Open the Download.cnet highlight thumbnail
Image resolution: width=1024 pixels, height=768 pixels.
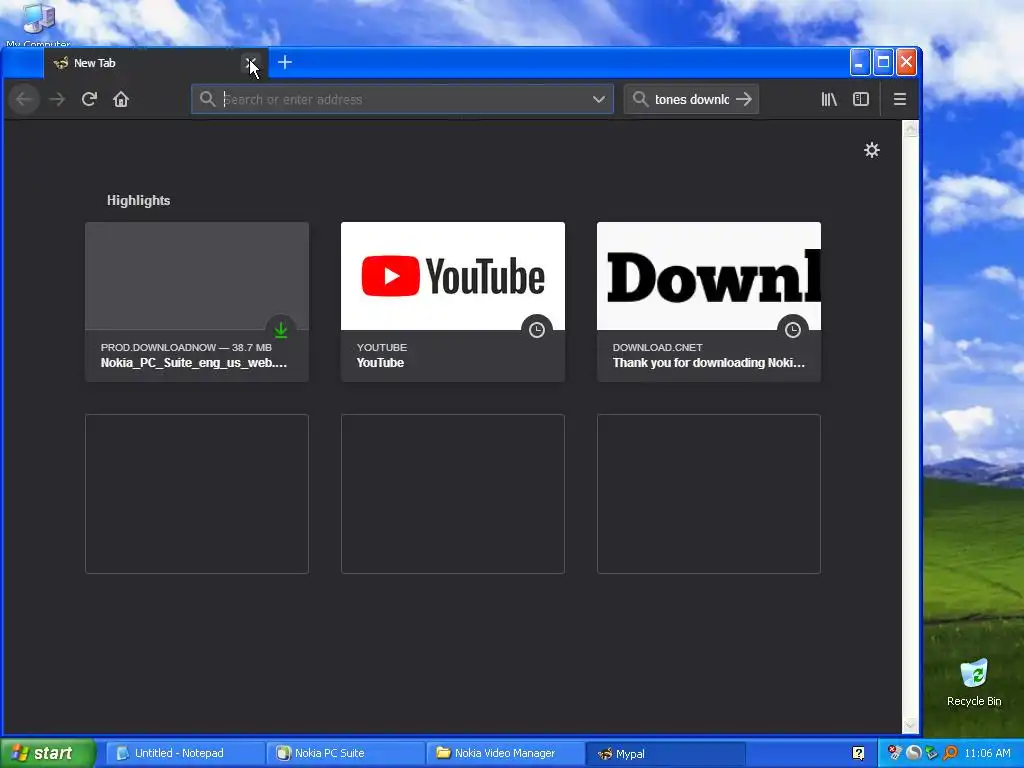coord(709,276)
